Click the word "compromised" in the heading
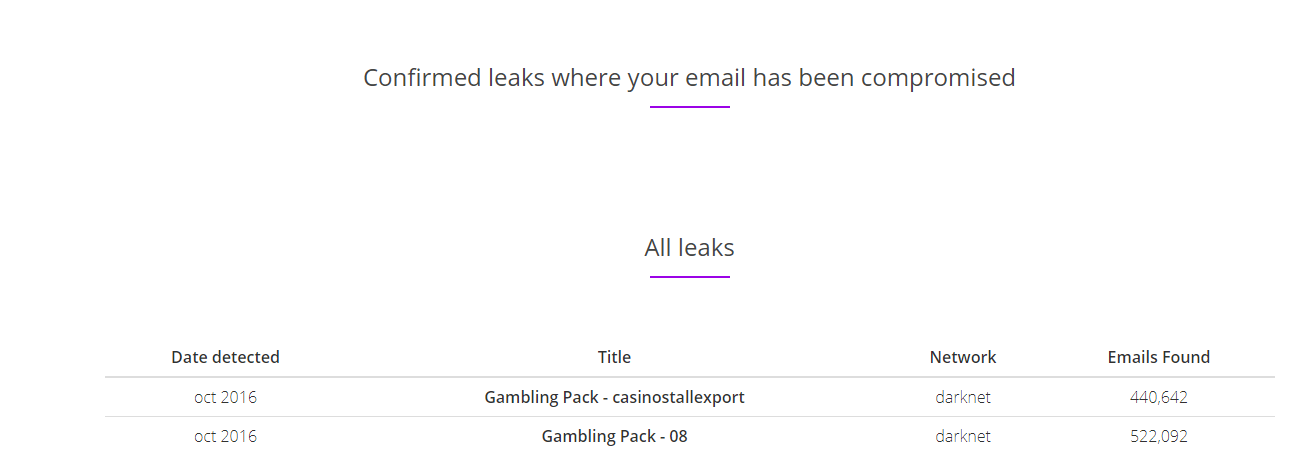 click(937, 77)
